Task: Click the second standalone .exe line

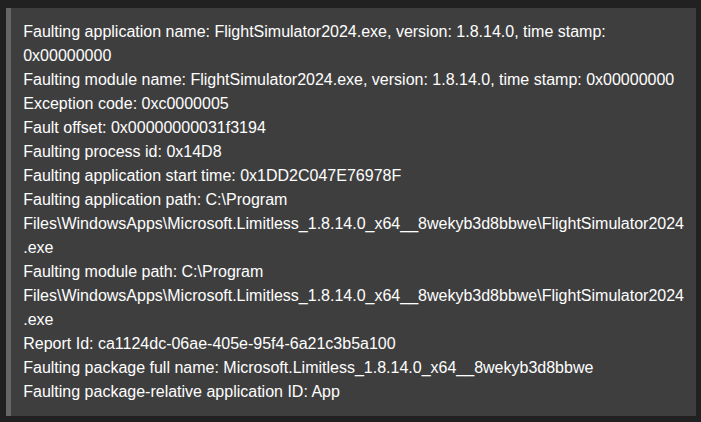Action: click(x=38, y=320)
